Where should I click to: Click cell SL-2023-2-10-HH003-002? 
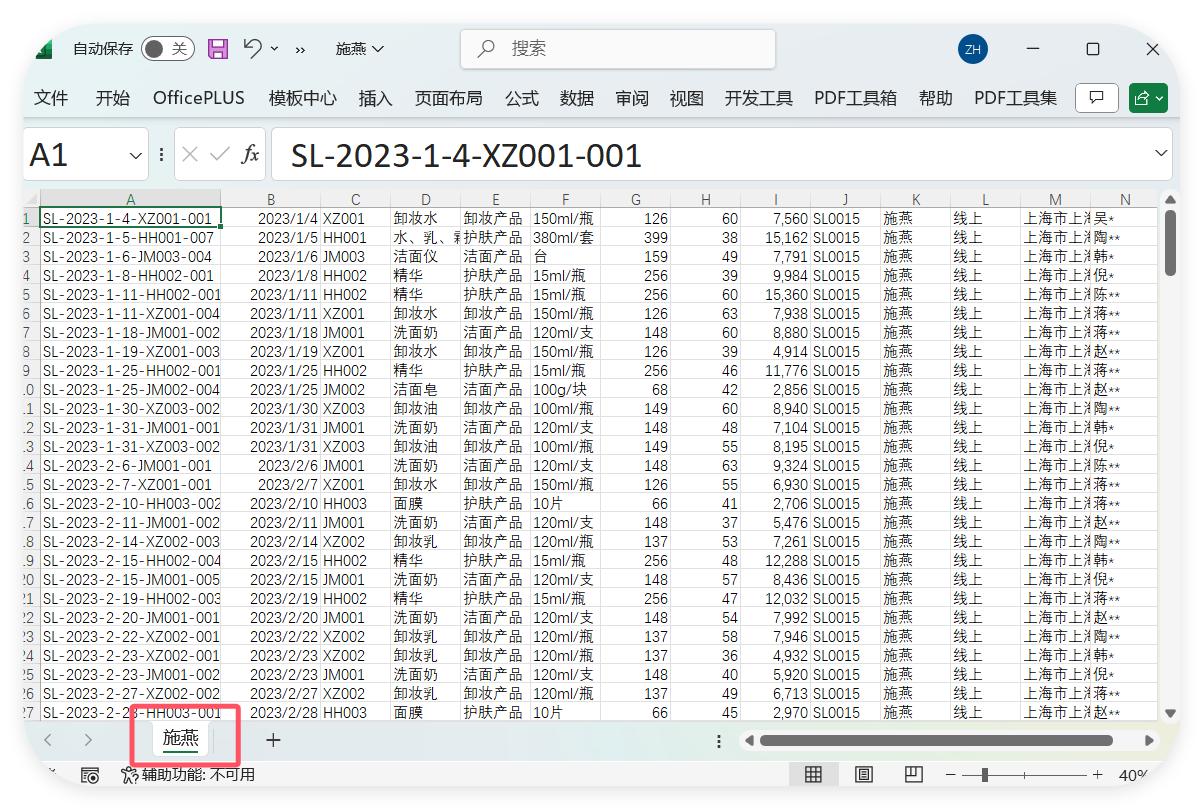click(131, 504)
